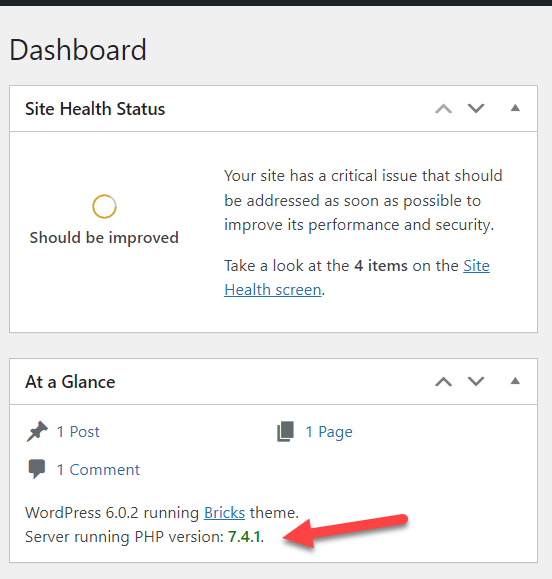The height and width of the screenshot is (579, 552).
Task: Click the green PHP version 7.4.1 text
Action: 244,537
